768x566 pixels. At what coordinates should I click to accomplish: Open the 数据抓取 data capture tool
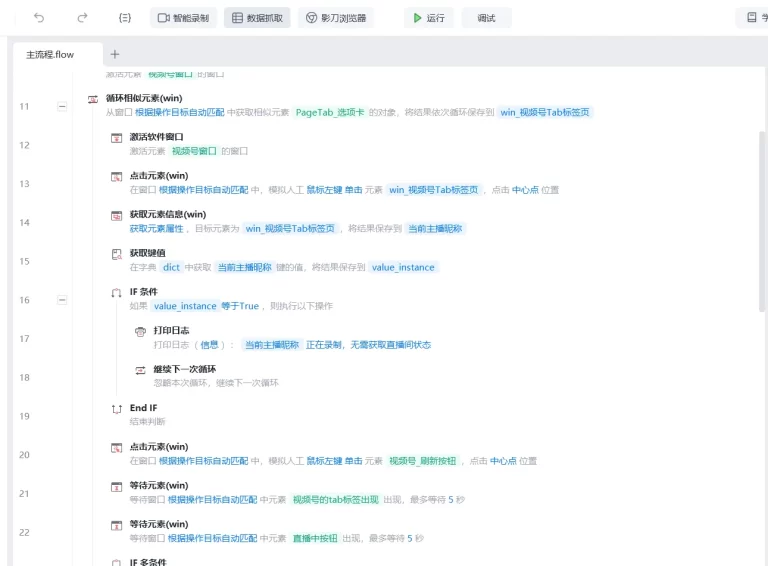tap(257, 18)
